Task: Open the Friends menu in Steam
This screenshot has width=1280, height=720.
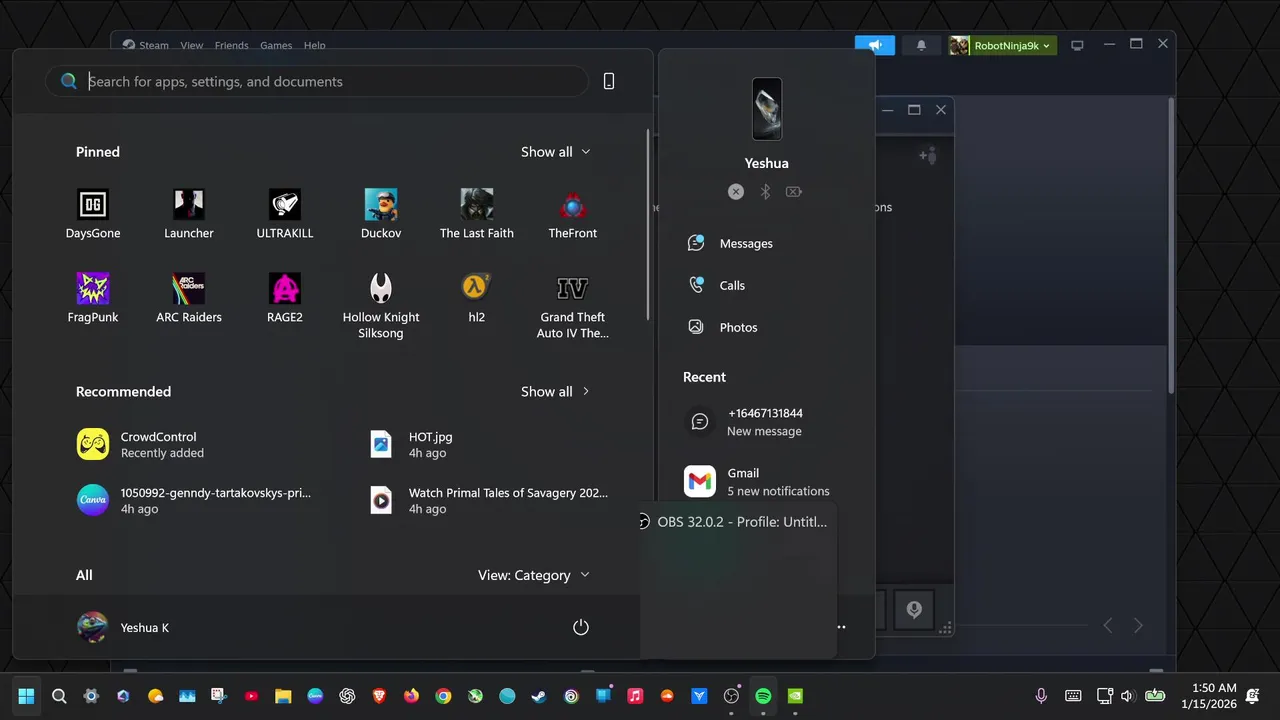Action: 232,45
